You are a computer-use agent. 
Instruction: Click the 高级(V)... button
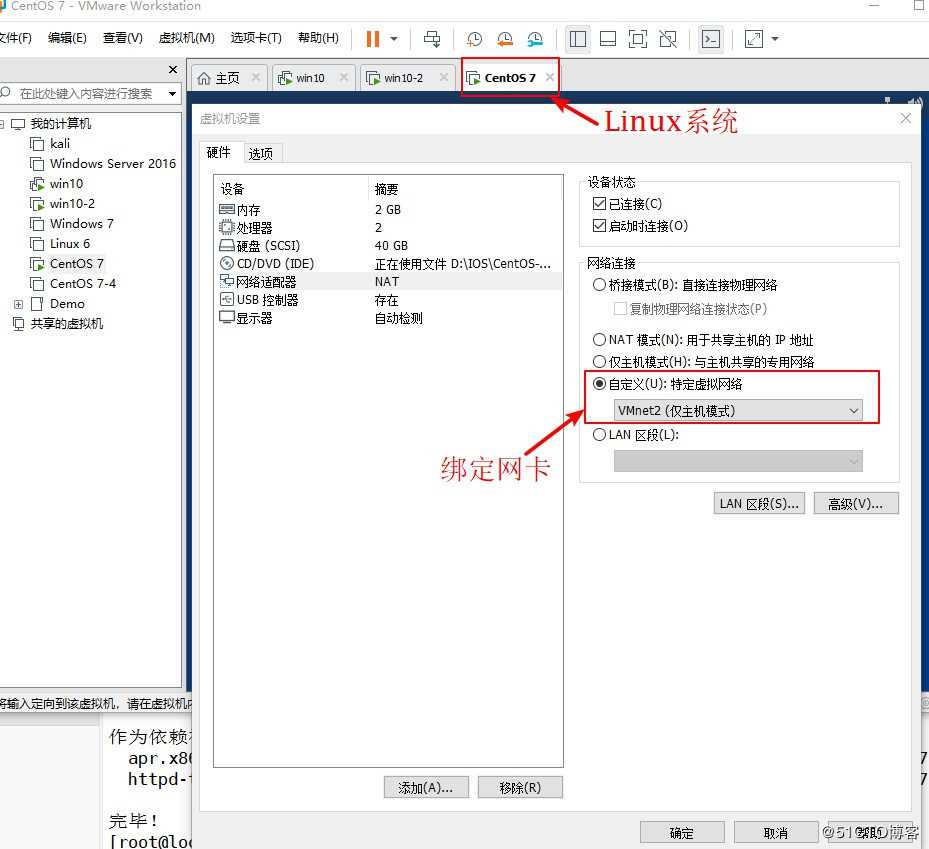[856, 504]
